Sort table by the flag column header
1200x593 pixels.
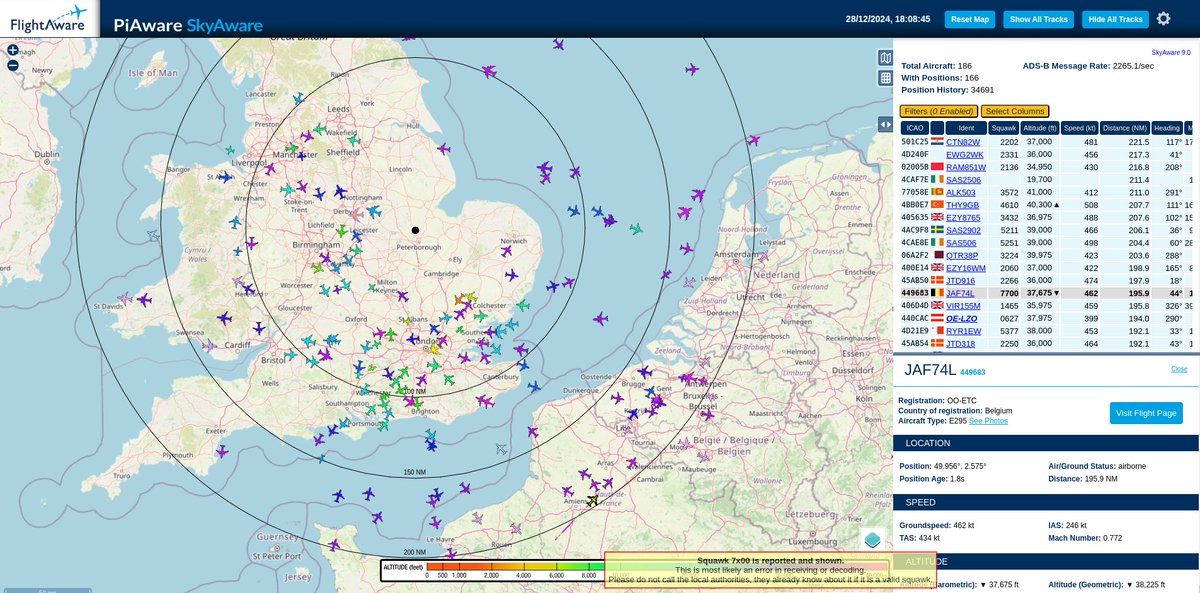pos(937,128)
